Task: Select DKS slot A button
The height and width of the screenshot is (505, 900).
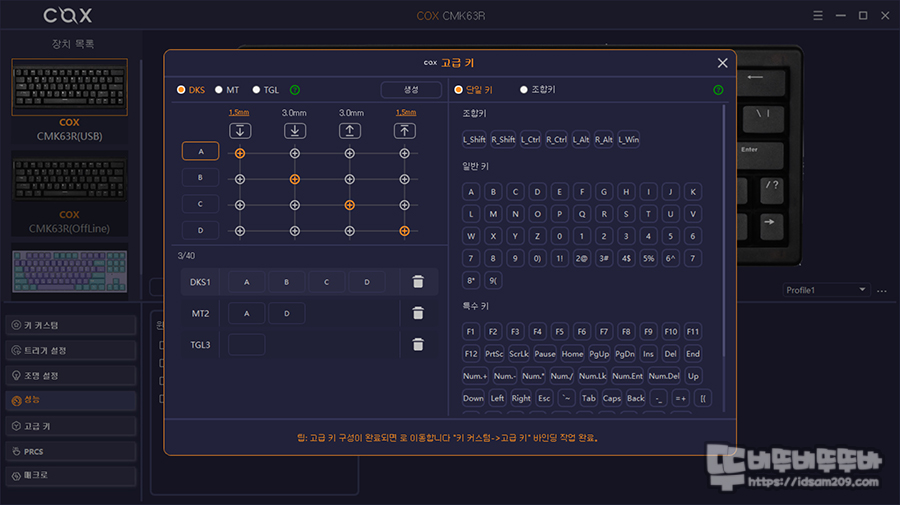Action: pyautogui.click(x=200, y=152)
